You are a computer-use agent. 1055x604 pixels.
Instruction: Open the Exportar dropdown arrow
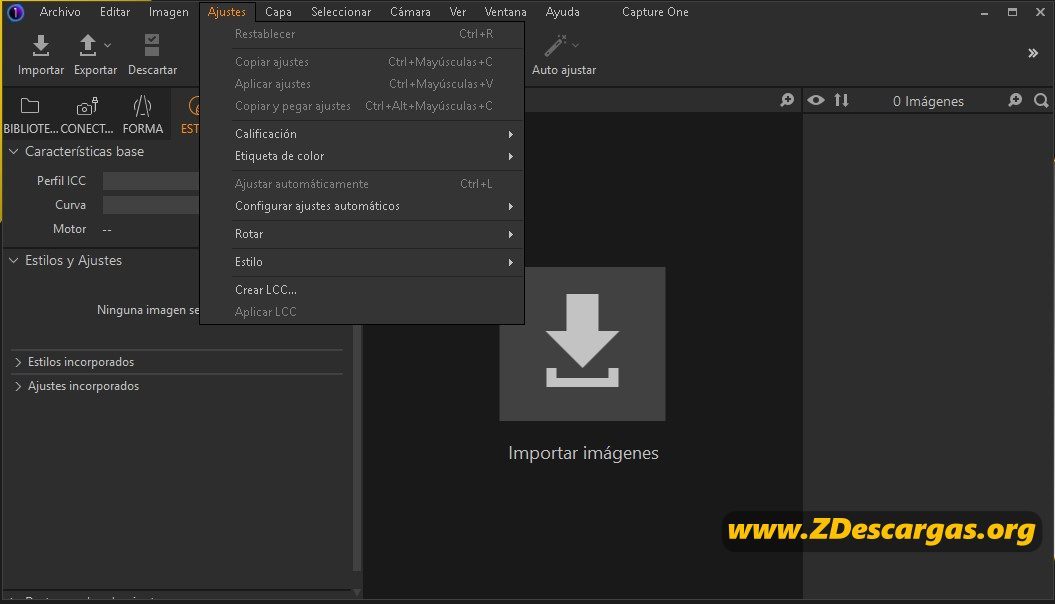tap(108, 46)
